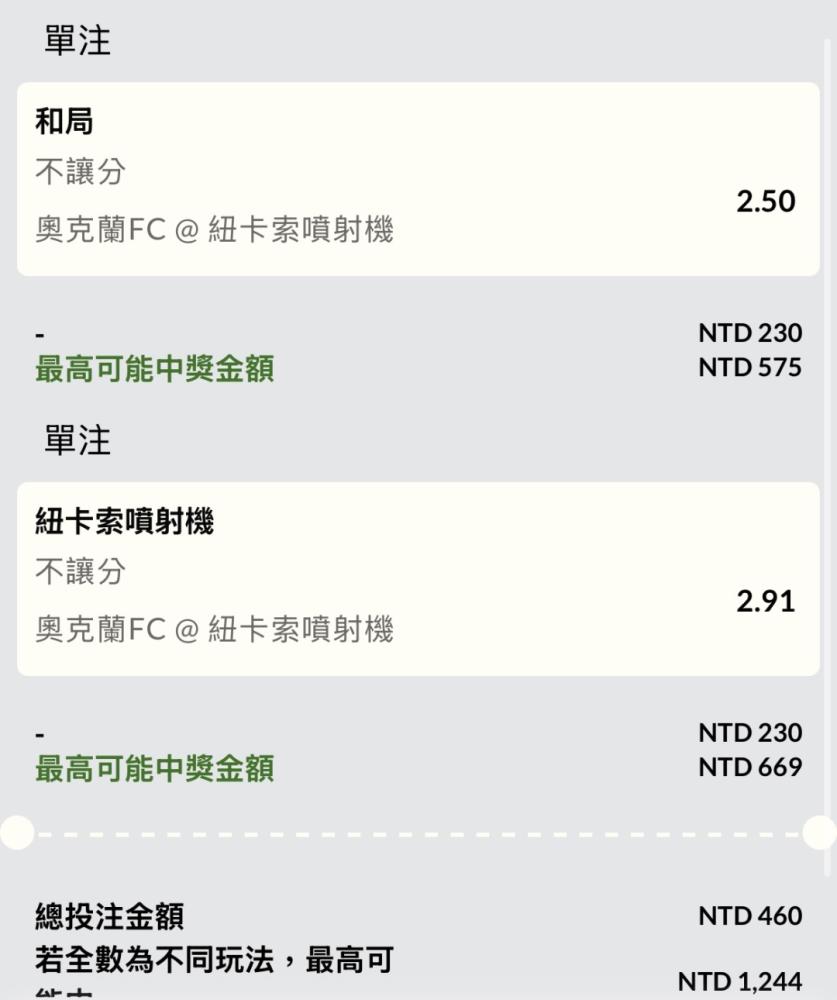Screen dimensions: 837x1000
Task: Click 不讓分 under 紐卡索噴射機 bet
Action: pos(80,571)
